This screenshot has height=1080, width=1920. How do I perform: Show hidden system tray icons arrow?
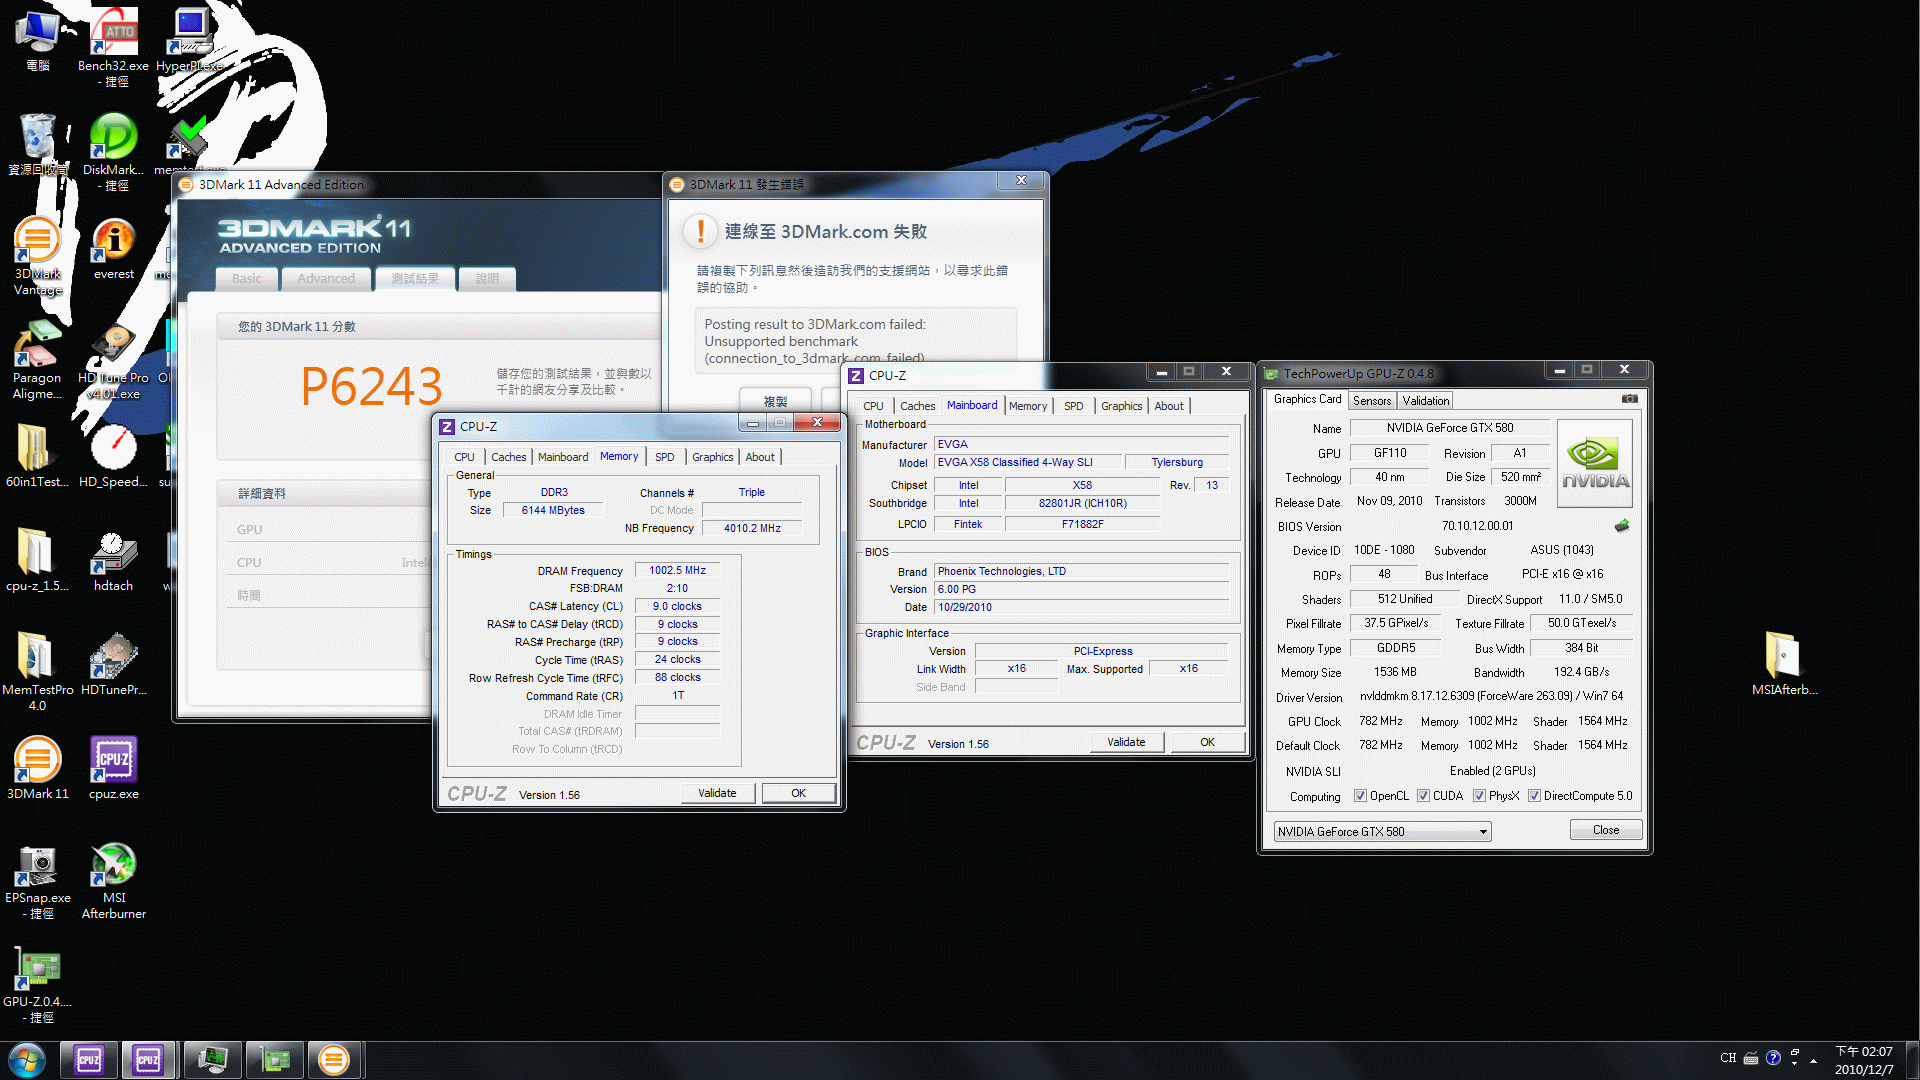pyautogui.click(x=1813, y=1060)
